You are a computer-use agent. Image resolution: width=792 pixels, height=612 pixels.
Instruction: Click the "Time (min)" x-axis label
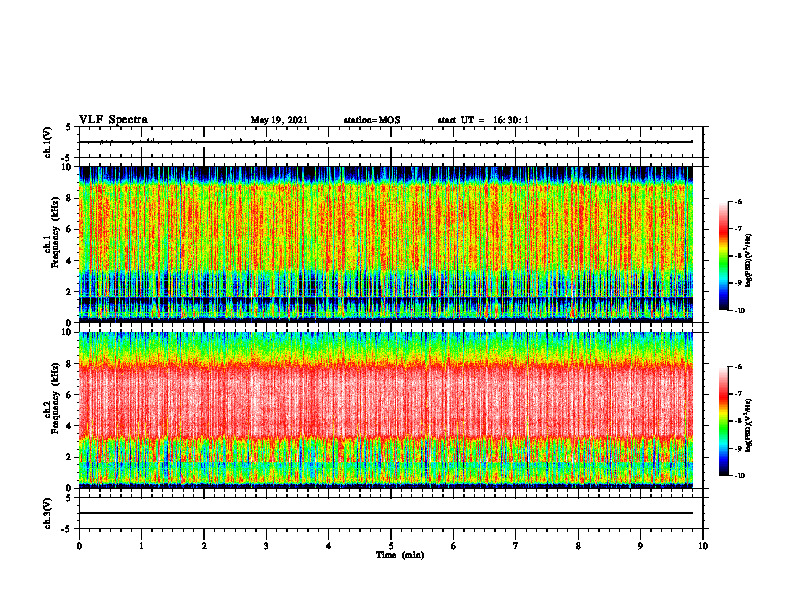(x=400, y=555)
